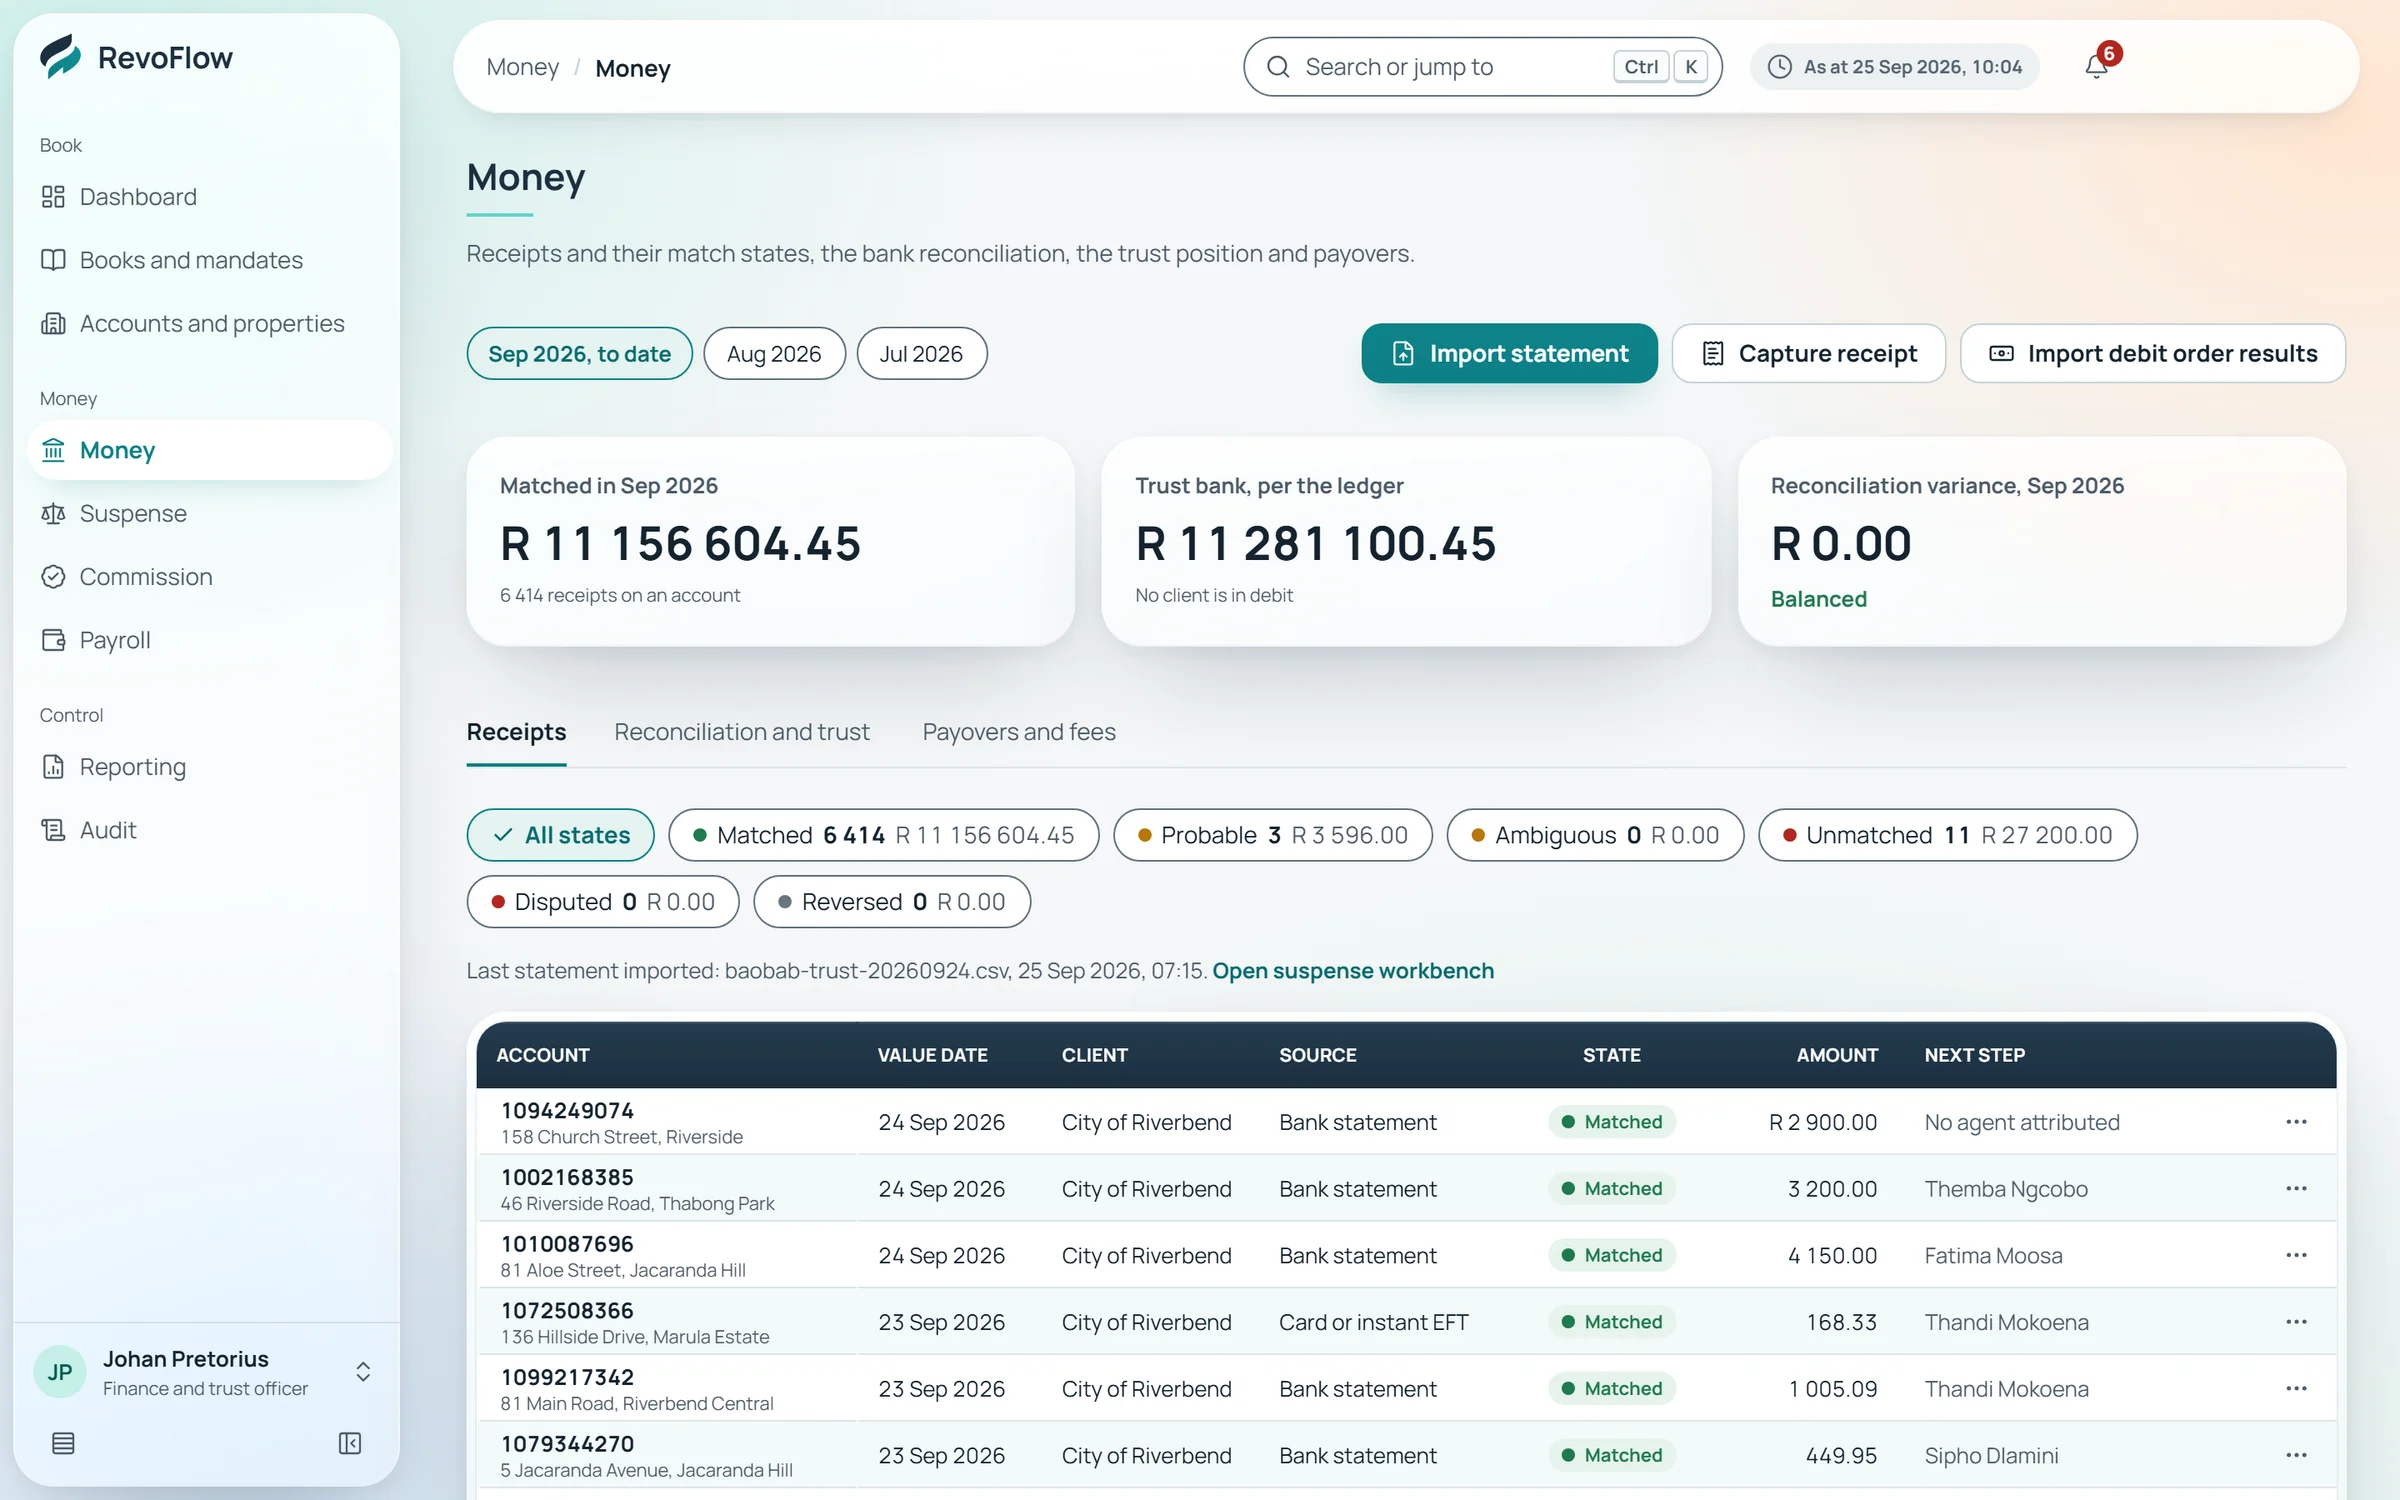Select Sep 2026, to date period

[579, 354]
